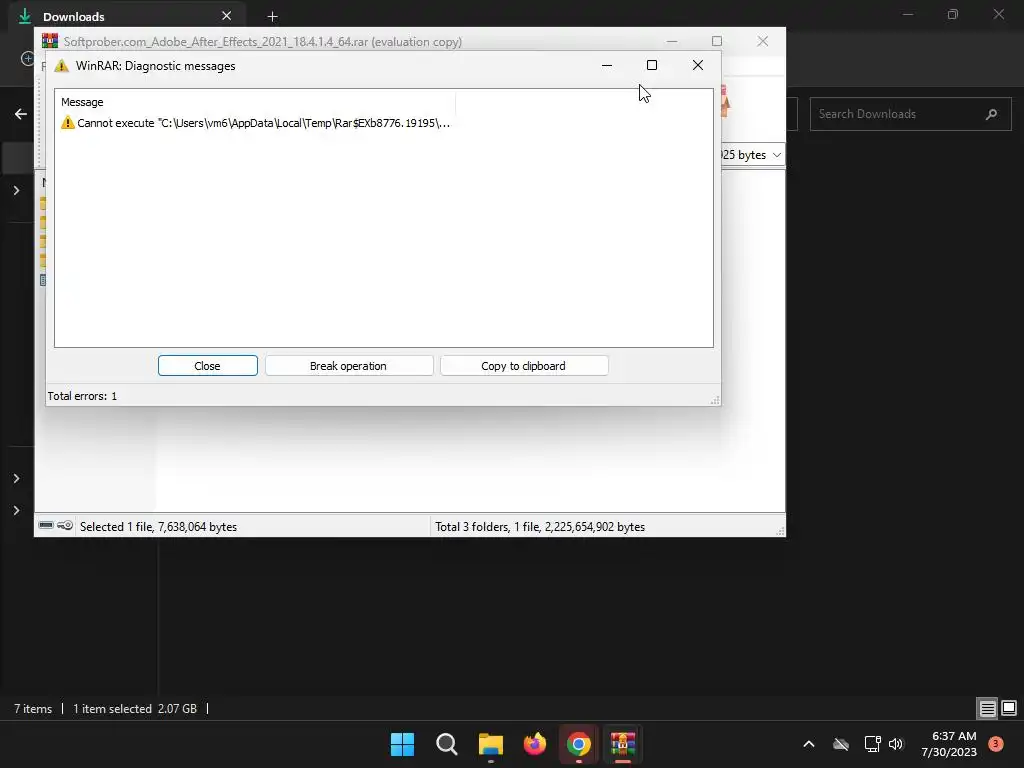Switch to large icons view in Explorer
Screen dimensions: 1024x768
click(1009, 708)
